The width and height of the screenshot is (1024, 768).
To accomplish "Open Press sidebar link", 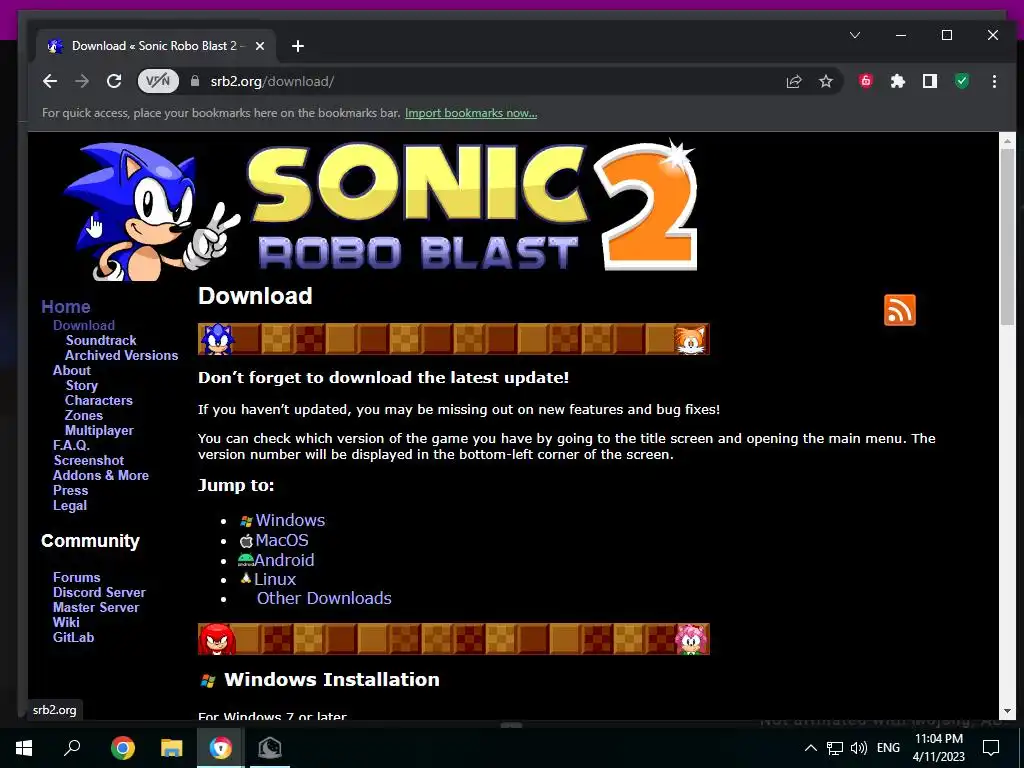I will tap(71, 490).
